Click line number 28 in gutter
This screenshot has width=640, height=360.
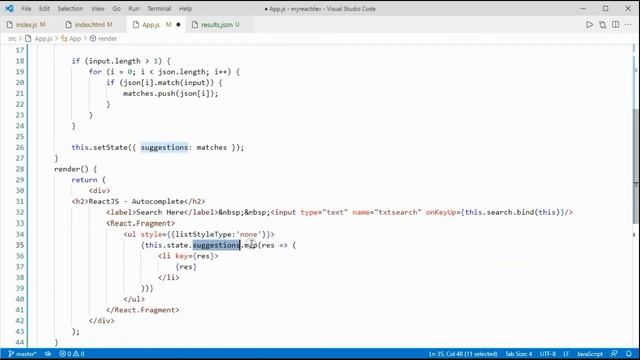pos(20,169)
